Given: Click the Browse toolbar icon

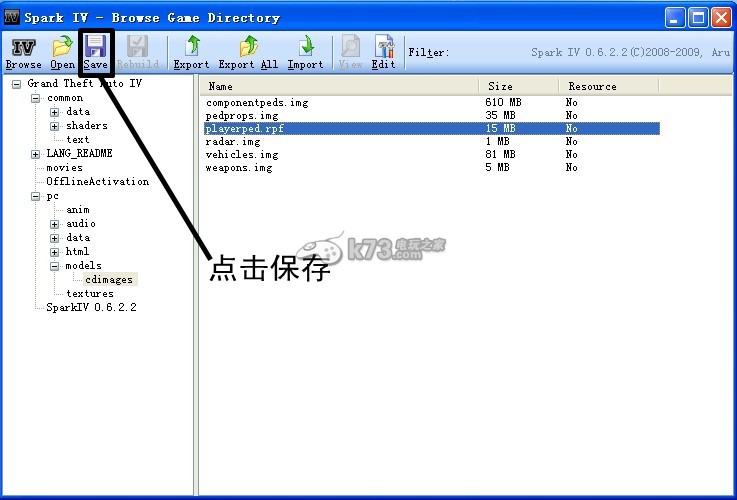Looking at the screenshot, I should tap(23, 52).
